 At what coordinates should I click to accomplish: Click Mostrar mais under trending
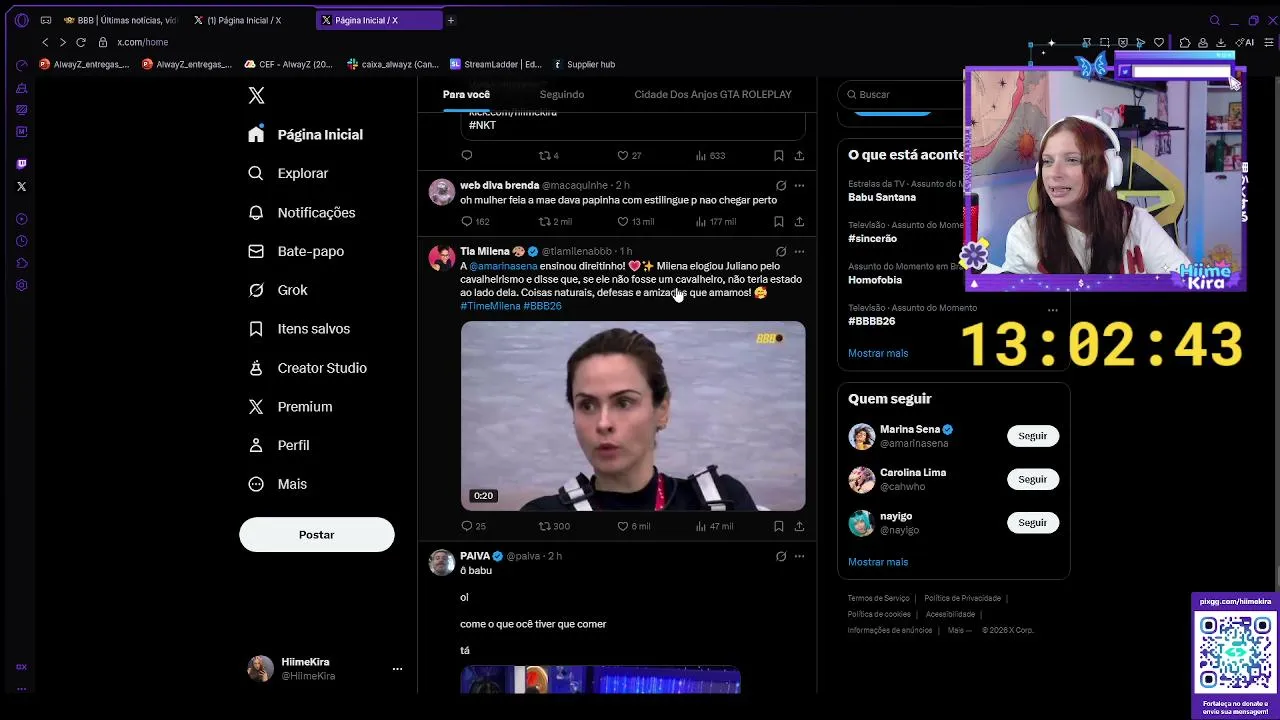coord(878,353)
